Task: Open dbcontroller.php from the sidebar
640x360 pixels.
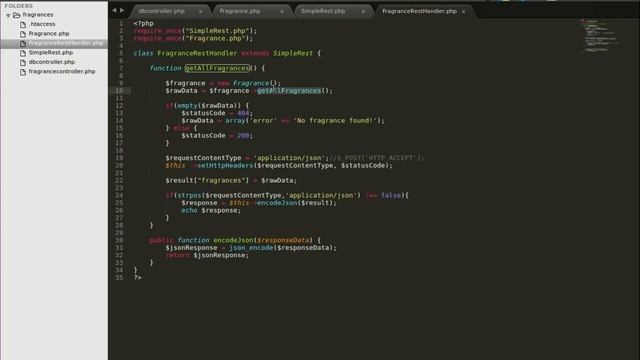Action: pos(51,62)
